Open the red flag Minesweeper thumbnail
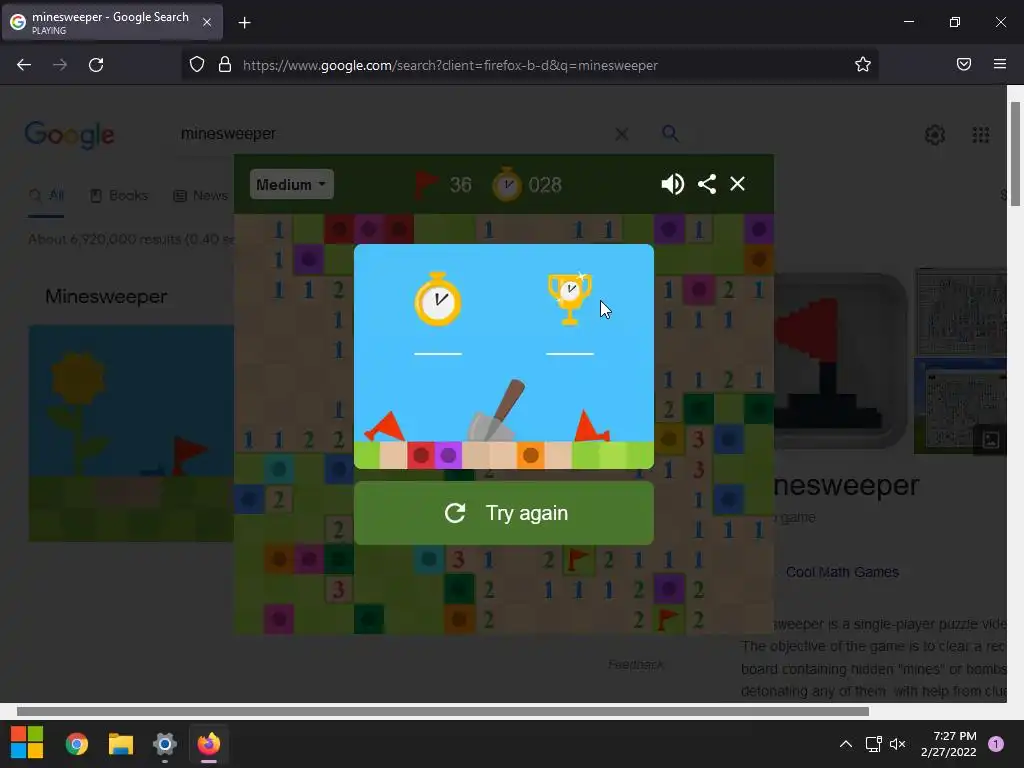 click(x=840, y=361)
